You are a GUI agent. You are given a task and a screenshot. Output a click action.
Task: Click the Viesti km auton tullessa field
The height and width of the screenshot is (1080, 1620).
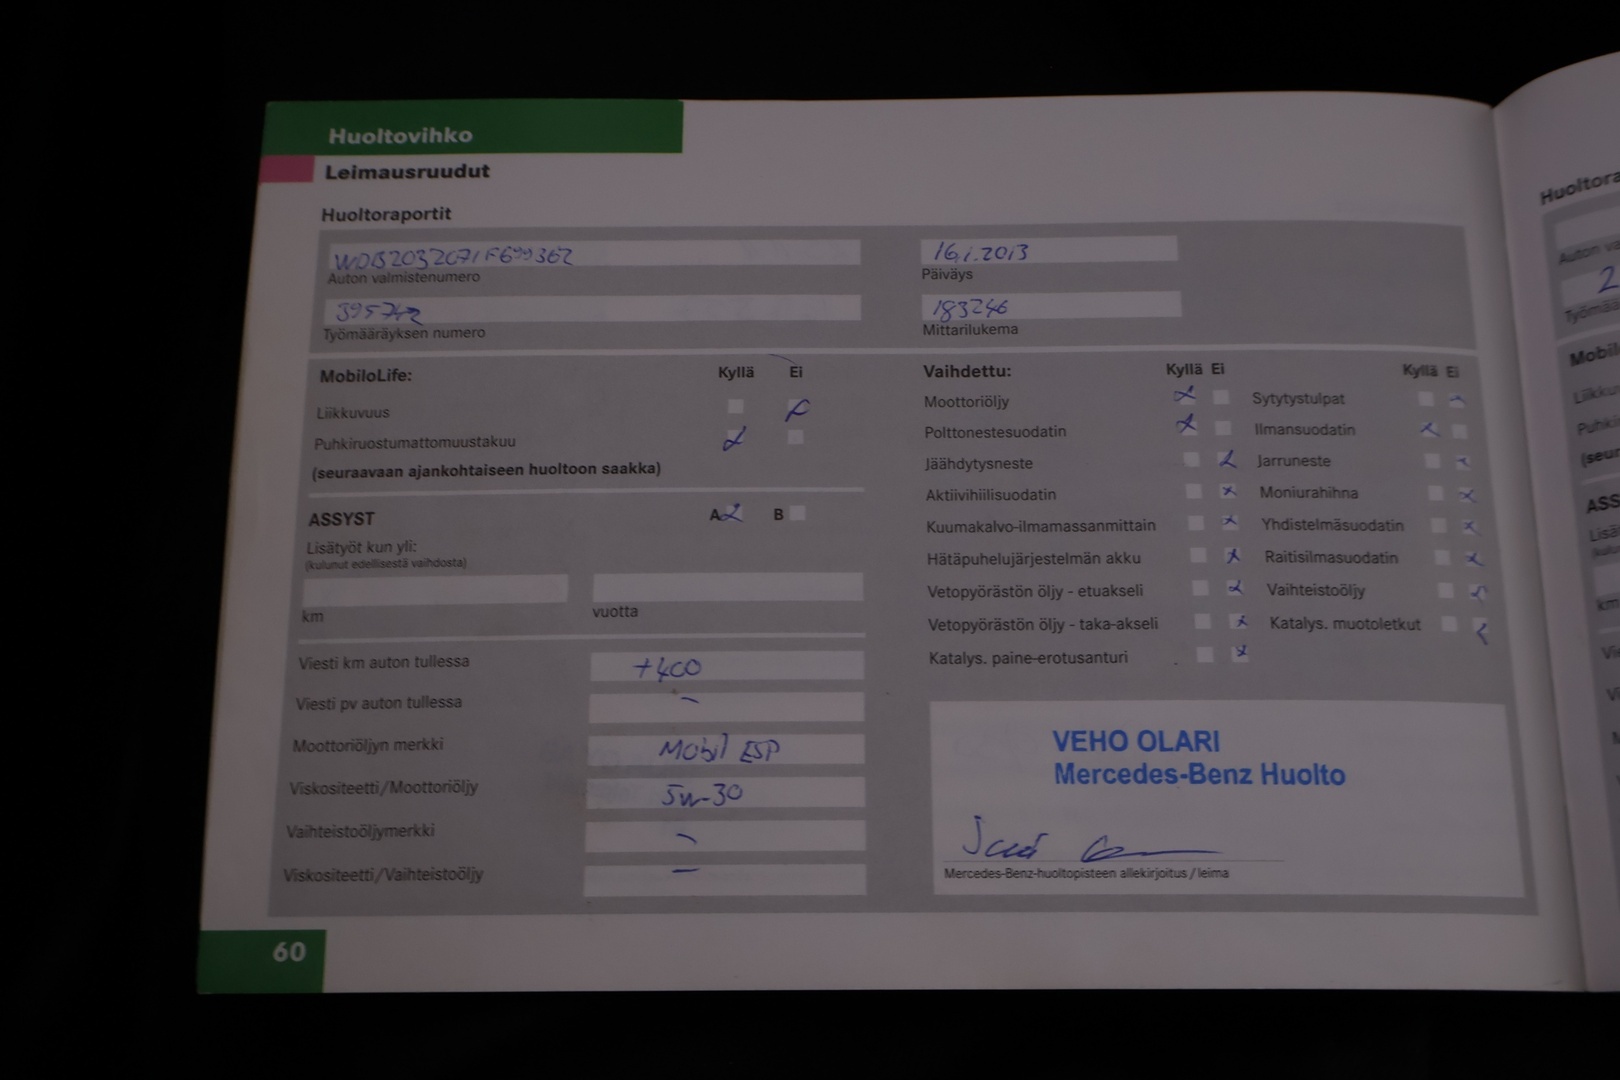pyautogui.click(x=726, y=666)
